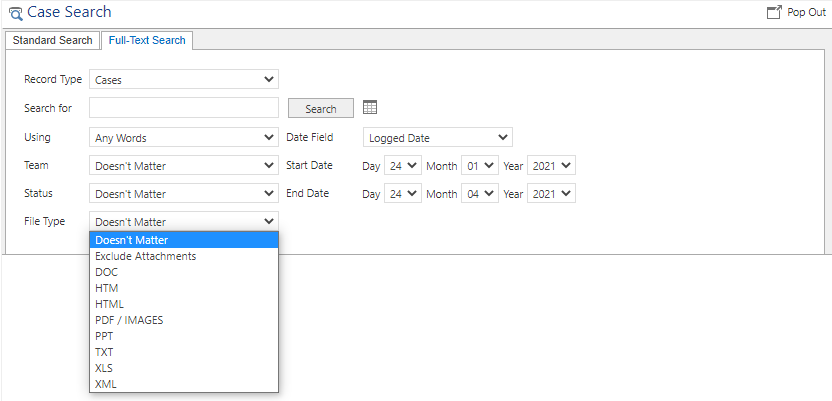
Task: Change the End Date month dropdown
Action: tap(480, 194)
